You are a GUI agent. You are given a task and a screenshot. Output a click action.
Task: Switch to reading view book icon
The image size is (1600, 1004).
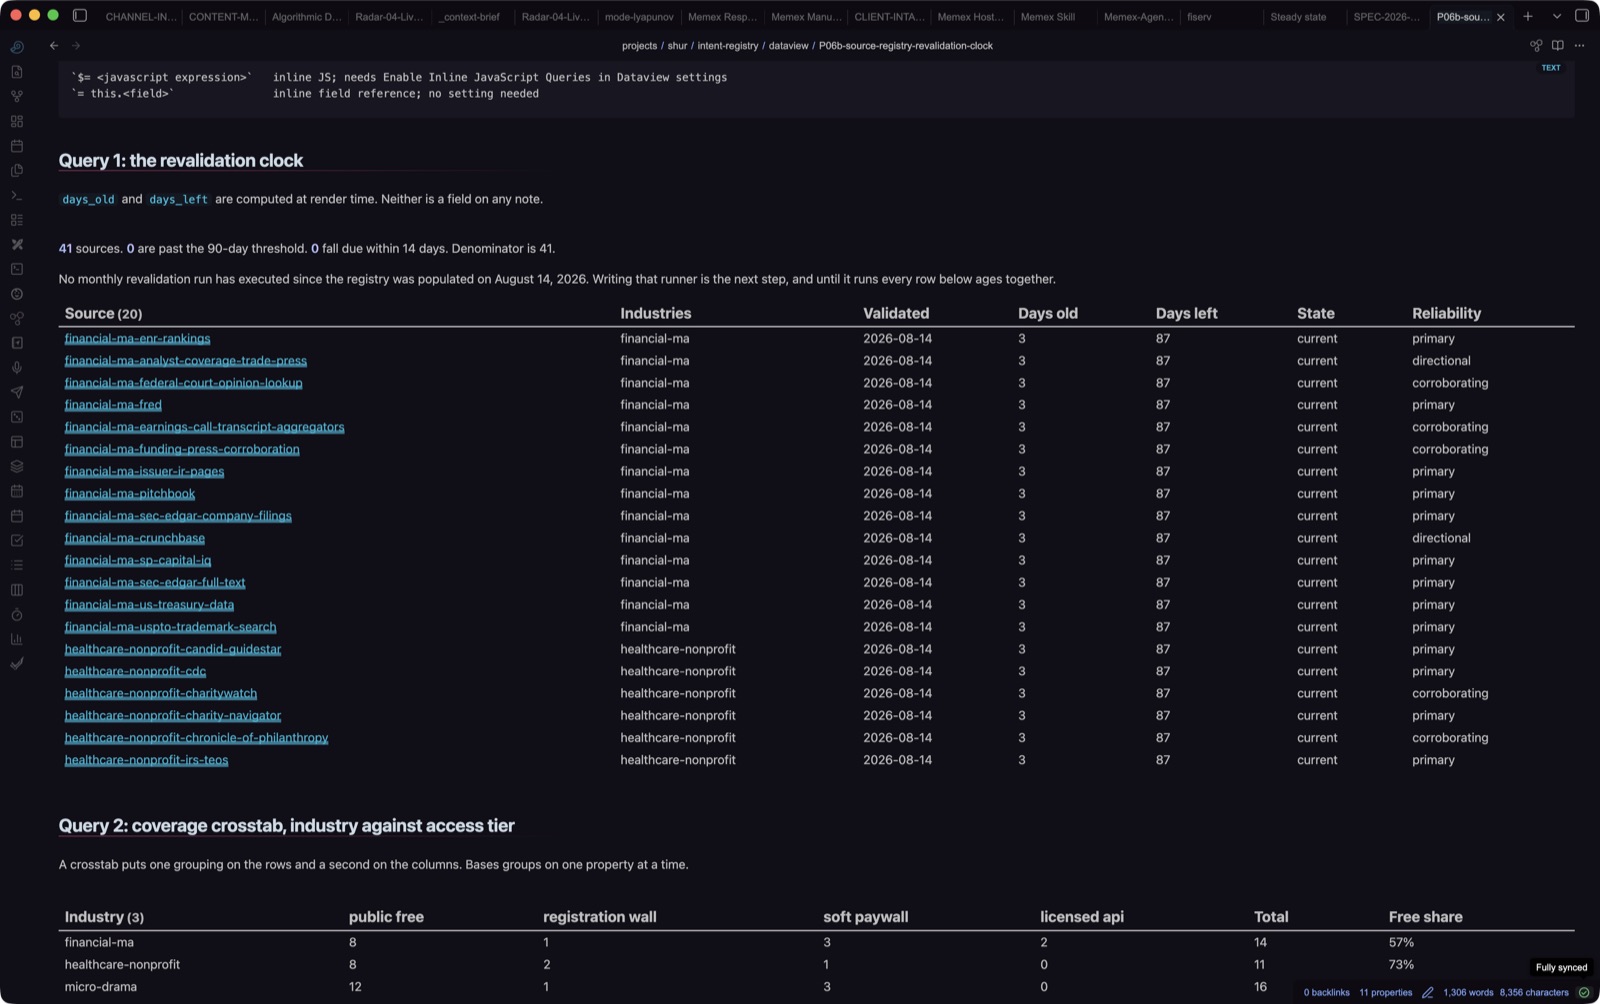point(1558,46)
